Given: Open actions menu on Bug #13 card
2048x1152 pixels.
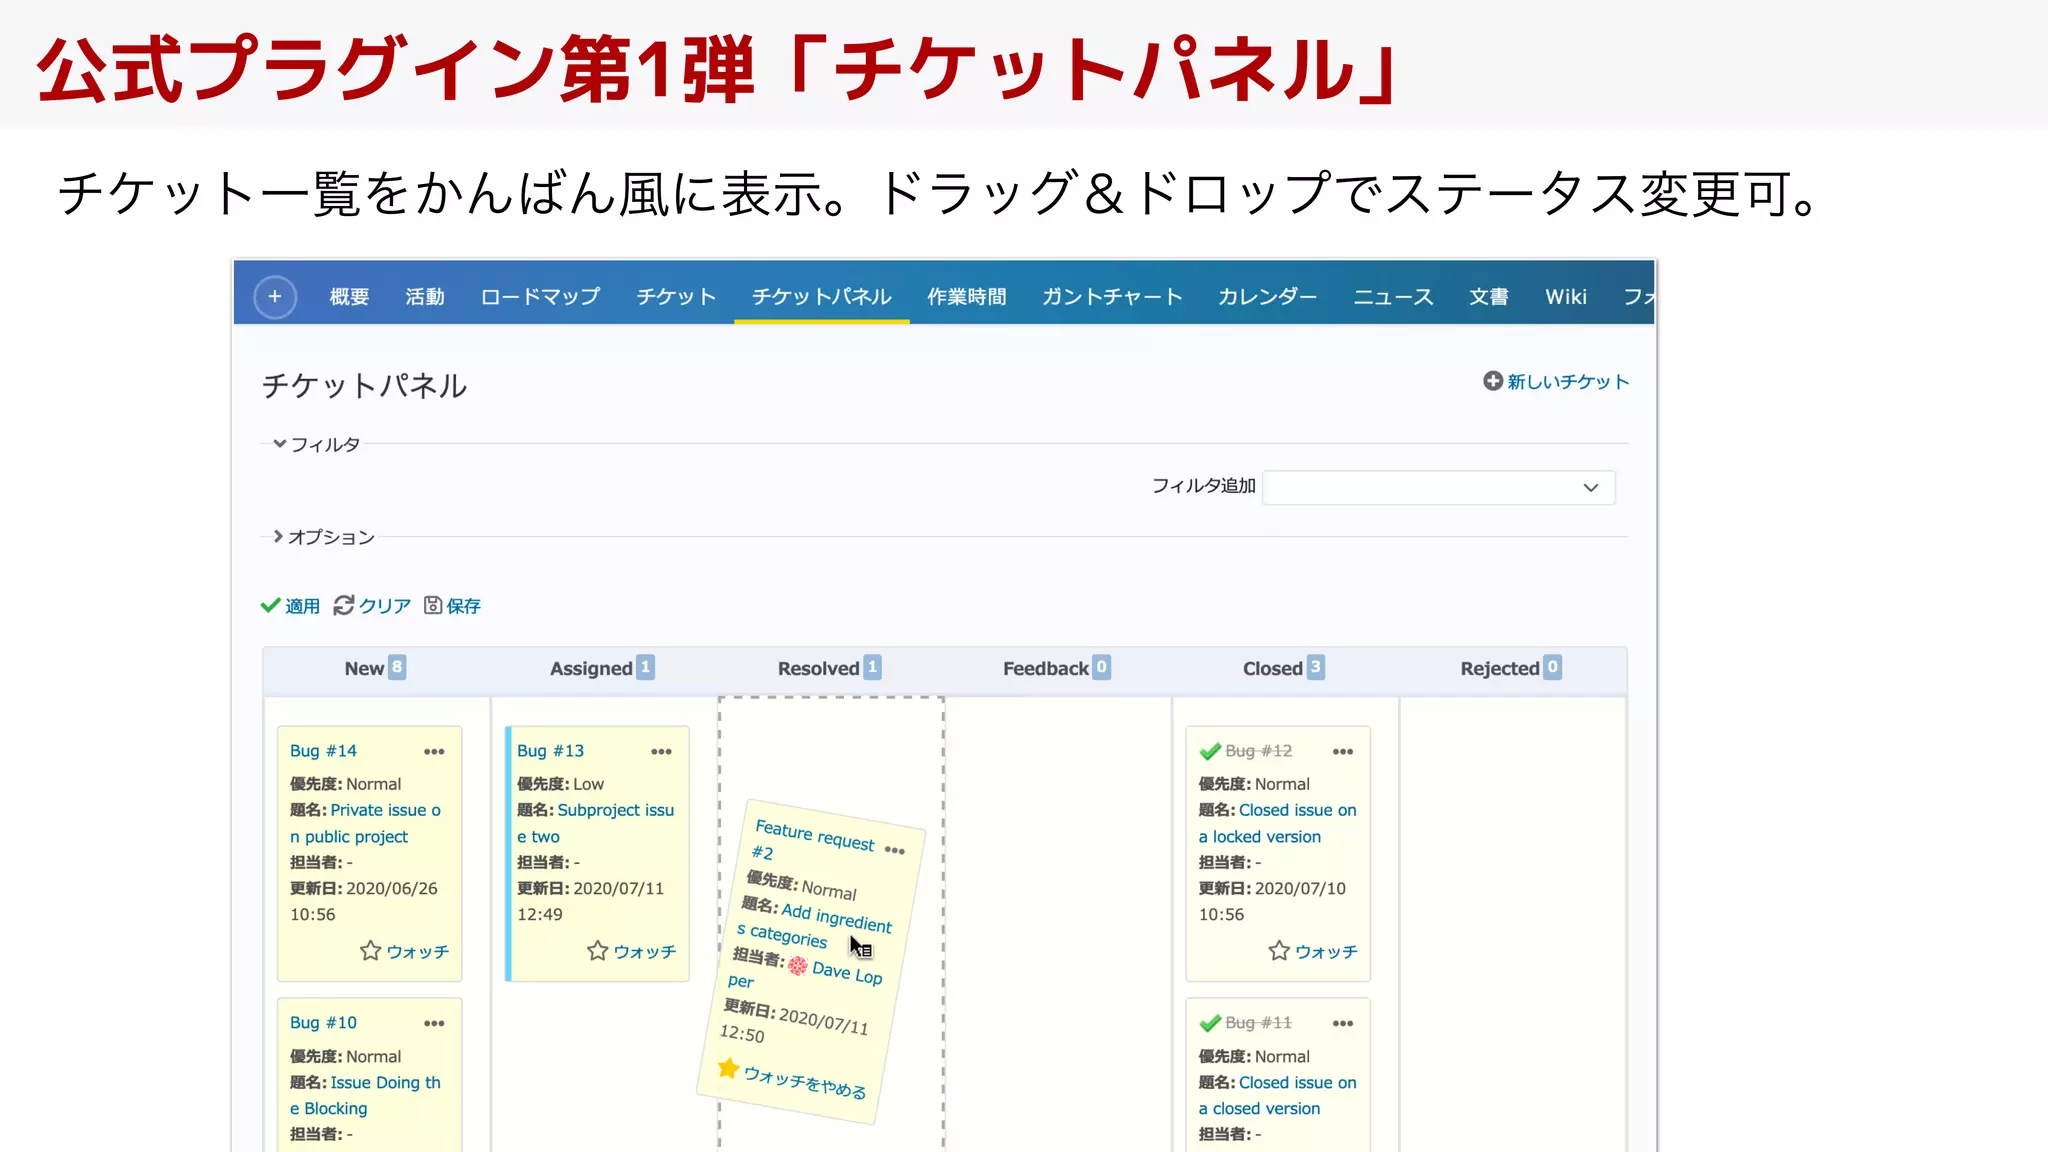Looking at the screenshot, I should tap(661, 752).
